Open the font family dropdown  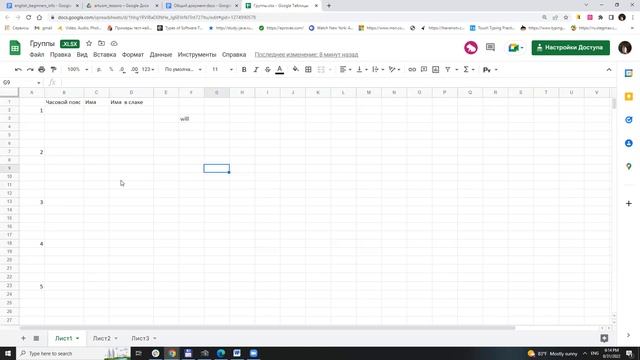(183, 70)
